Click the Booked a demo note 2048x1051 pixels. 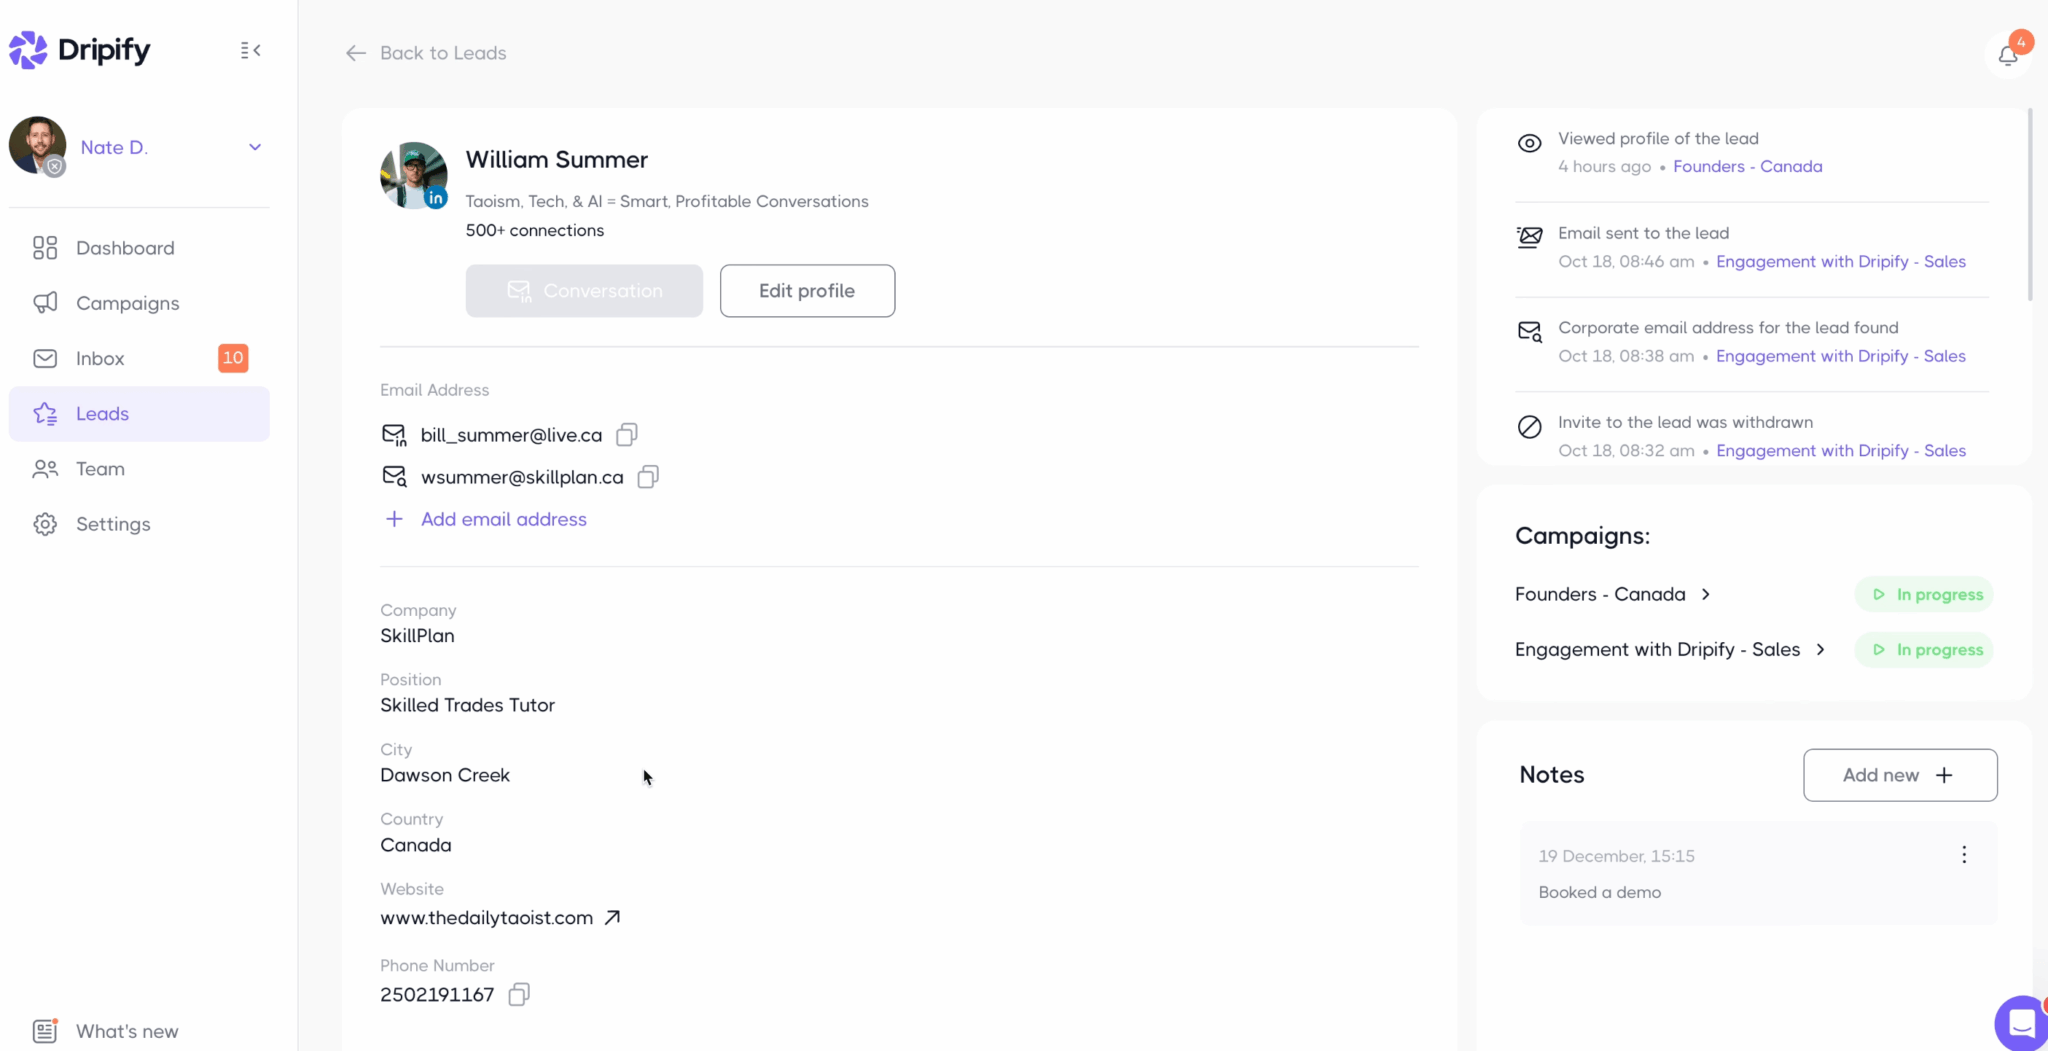(1758, 874)
